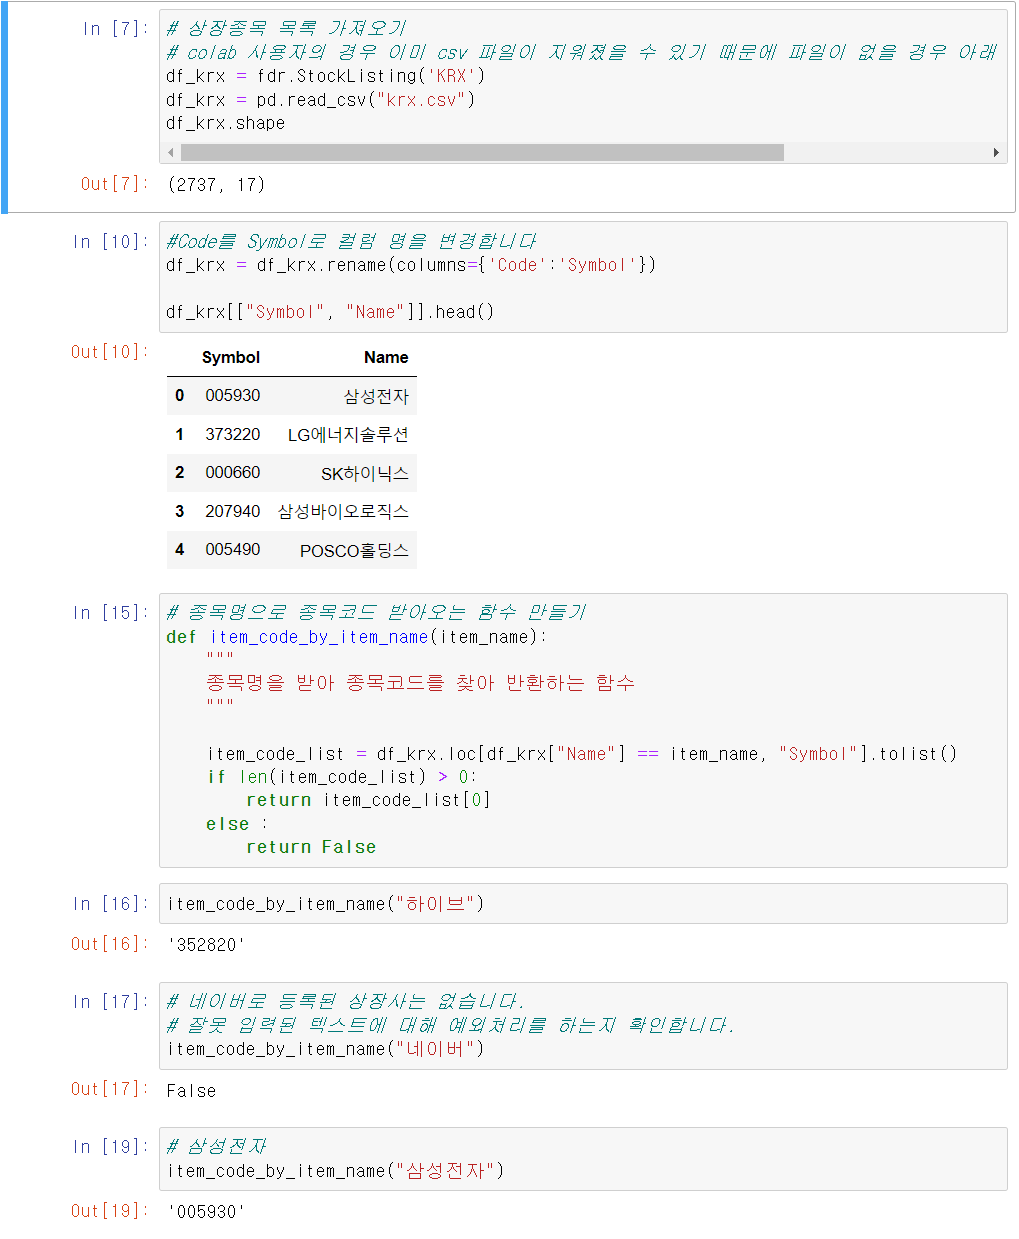Click the In [19] 삼성전자 code cell
Screen dimensions: 1019x1239
click(583, 1159)
